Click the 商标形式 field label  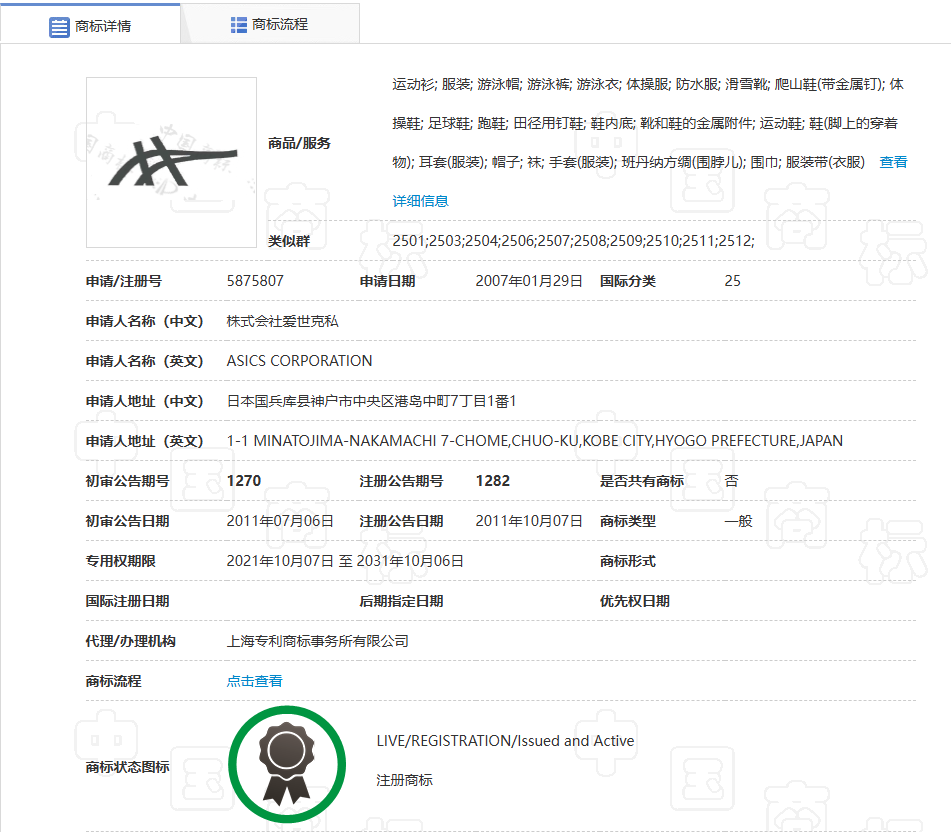(x=628, y=561)
